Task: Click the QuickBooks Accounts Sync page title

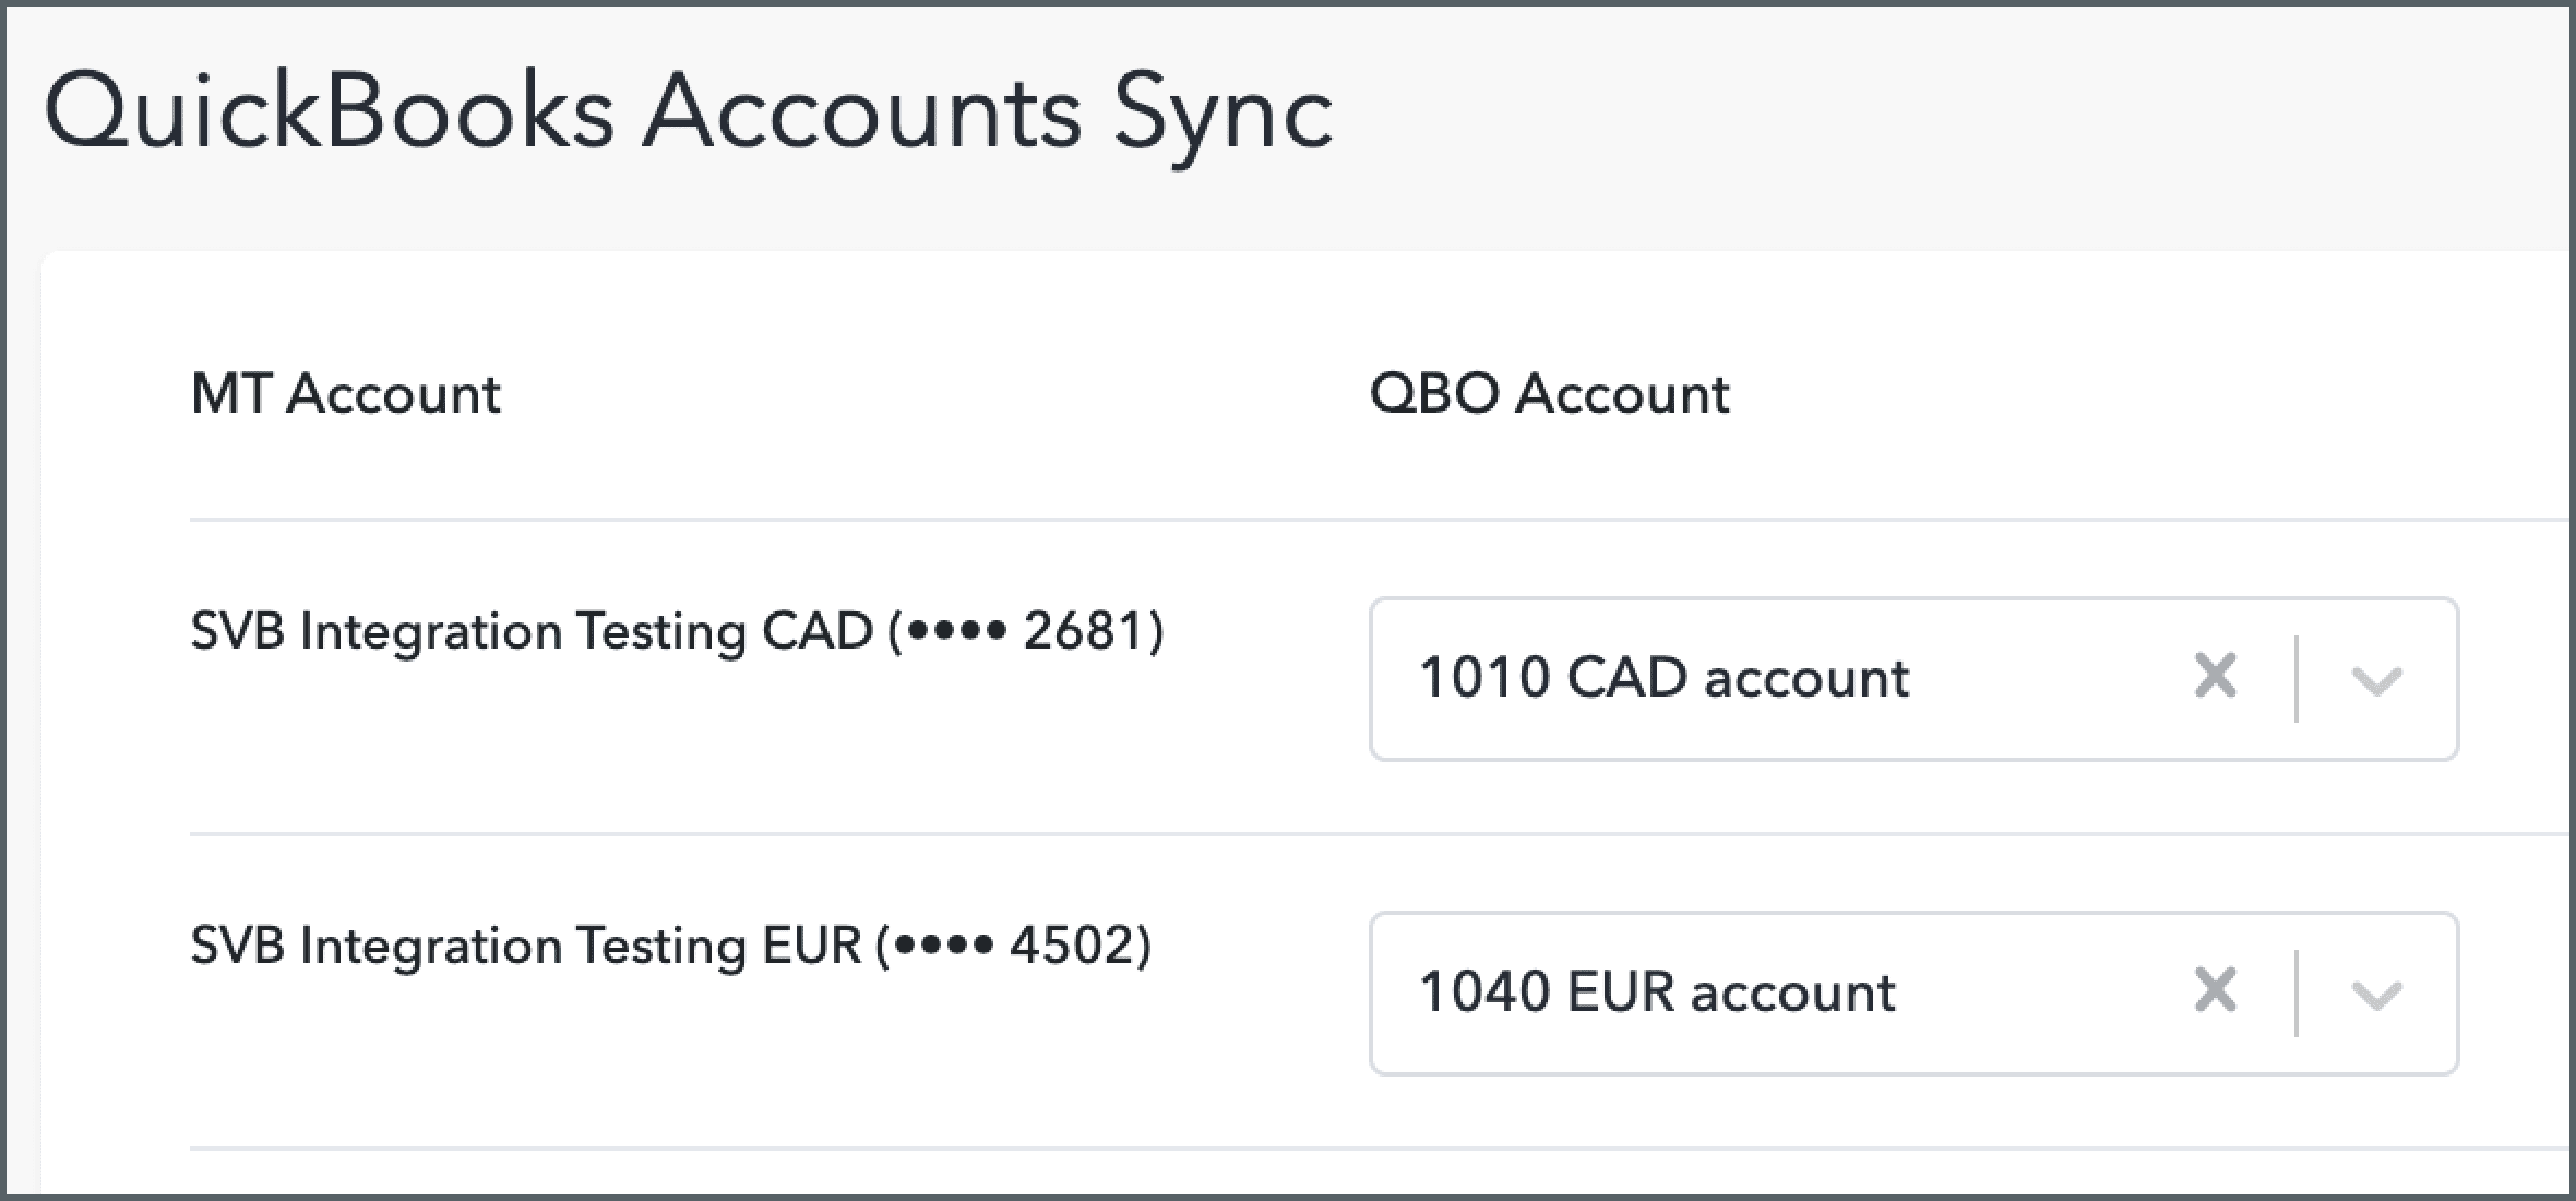Action: click(688, 112)
